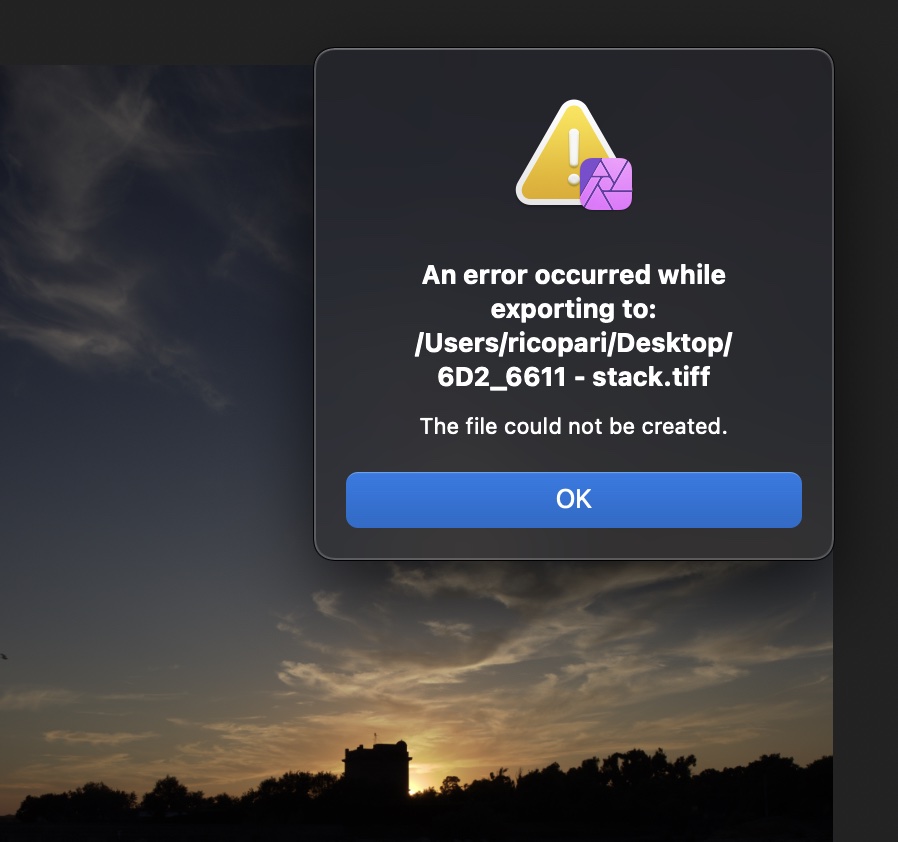Viewport: 898px width, 842px height.
Task: Click the dark bar above the photo canvas
Action: 155,32
